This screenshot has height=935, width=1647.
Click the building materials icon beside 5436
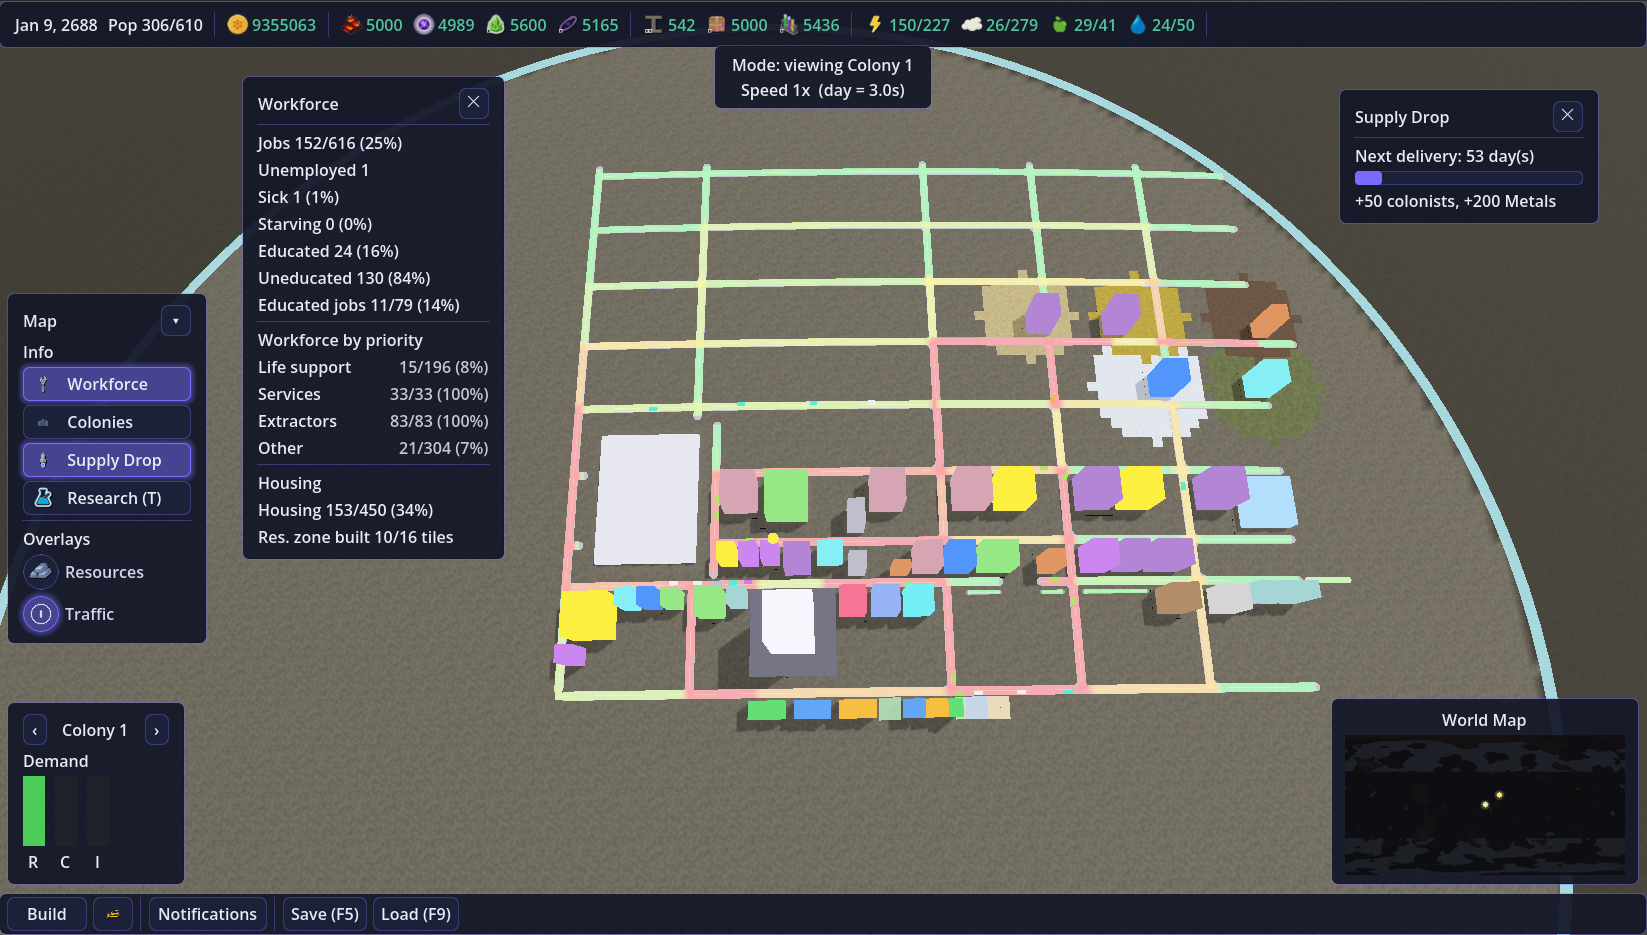pos(788,25)
